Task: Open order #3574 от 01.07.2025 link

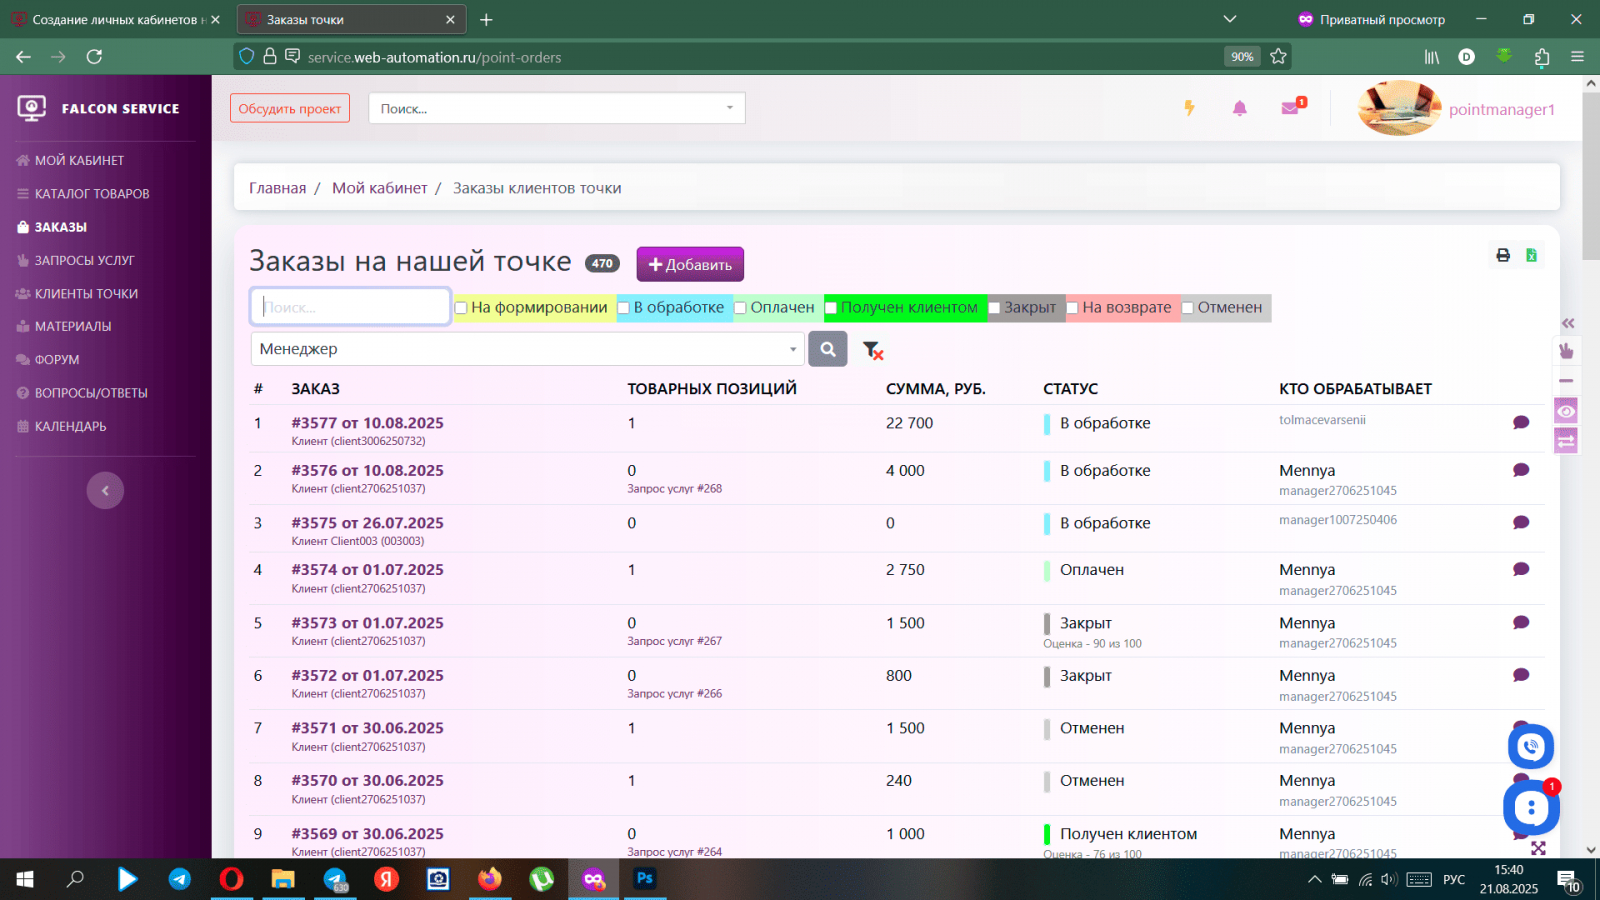Action: (367, 570)
